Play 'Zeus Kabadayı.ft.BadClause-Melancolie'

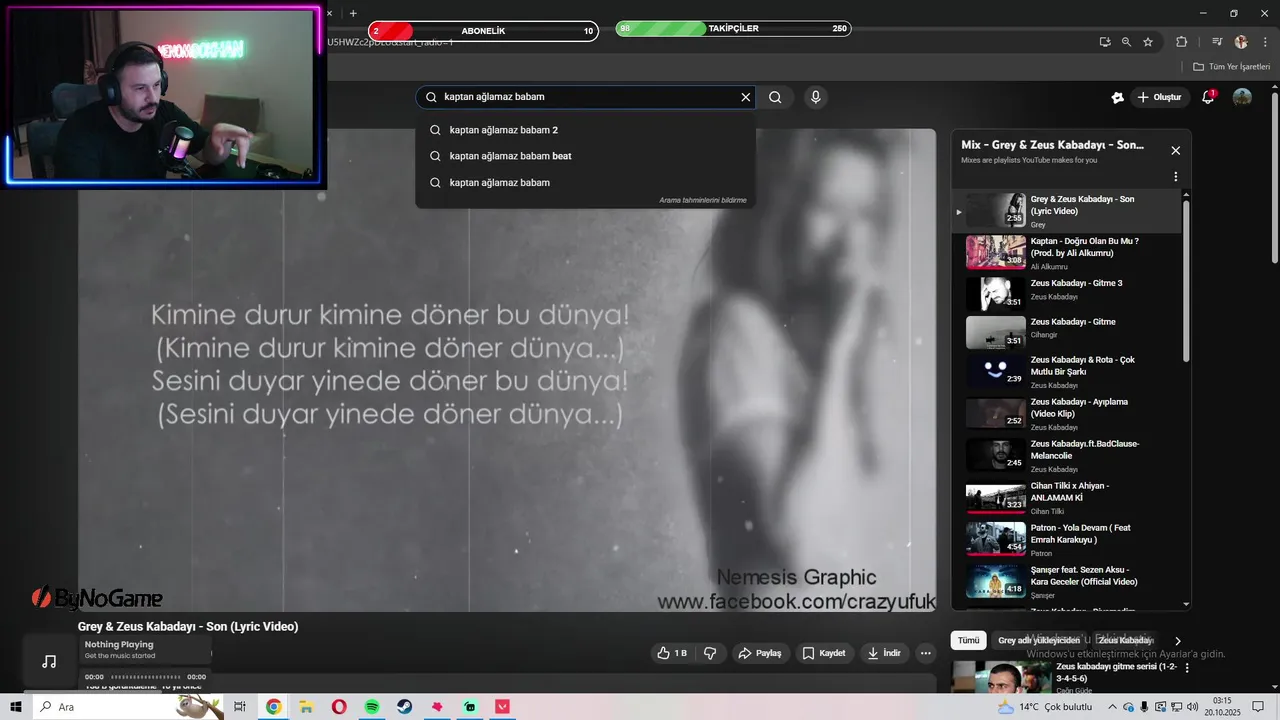click(1066, 456)
